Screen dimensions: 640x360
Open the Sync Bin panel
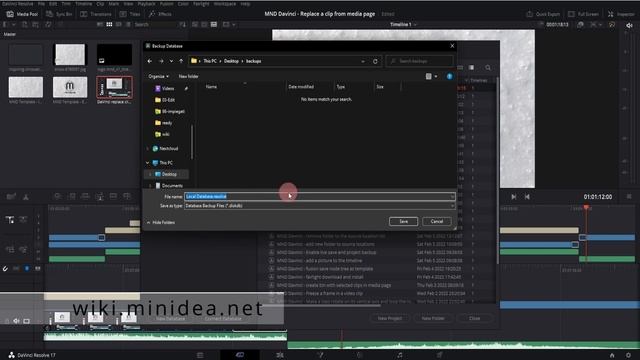pos(59,14)
